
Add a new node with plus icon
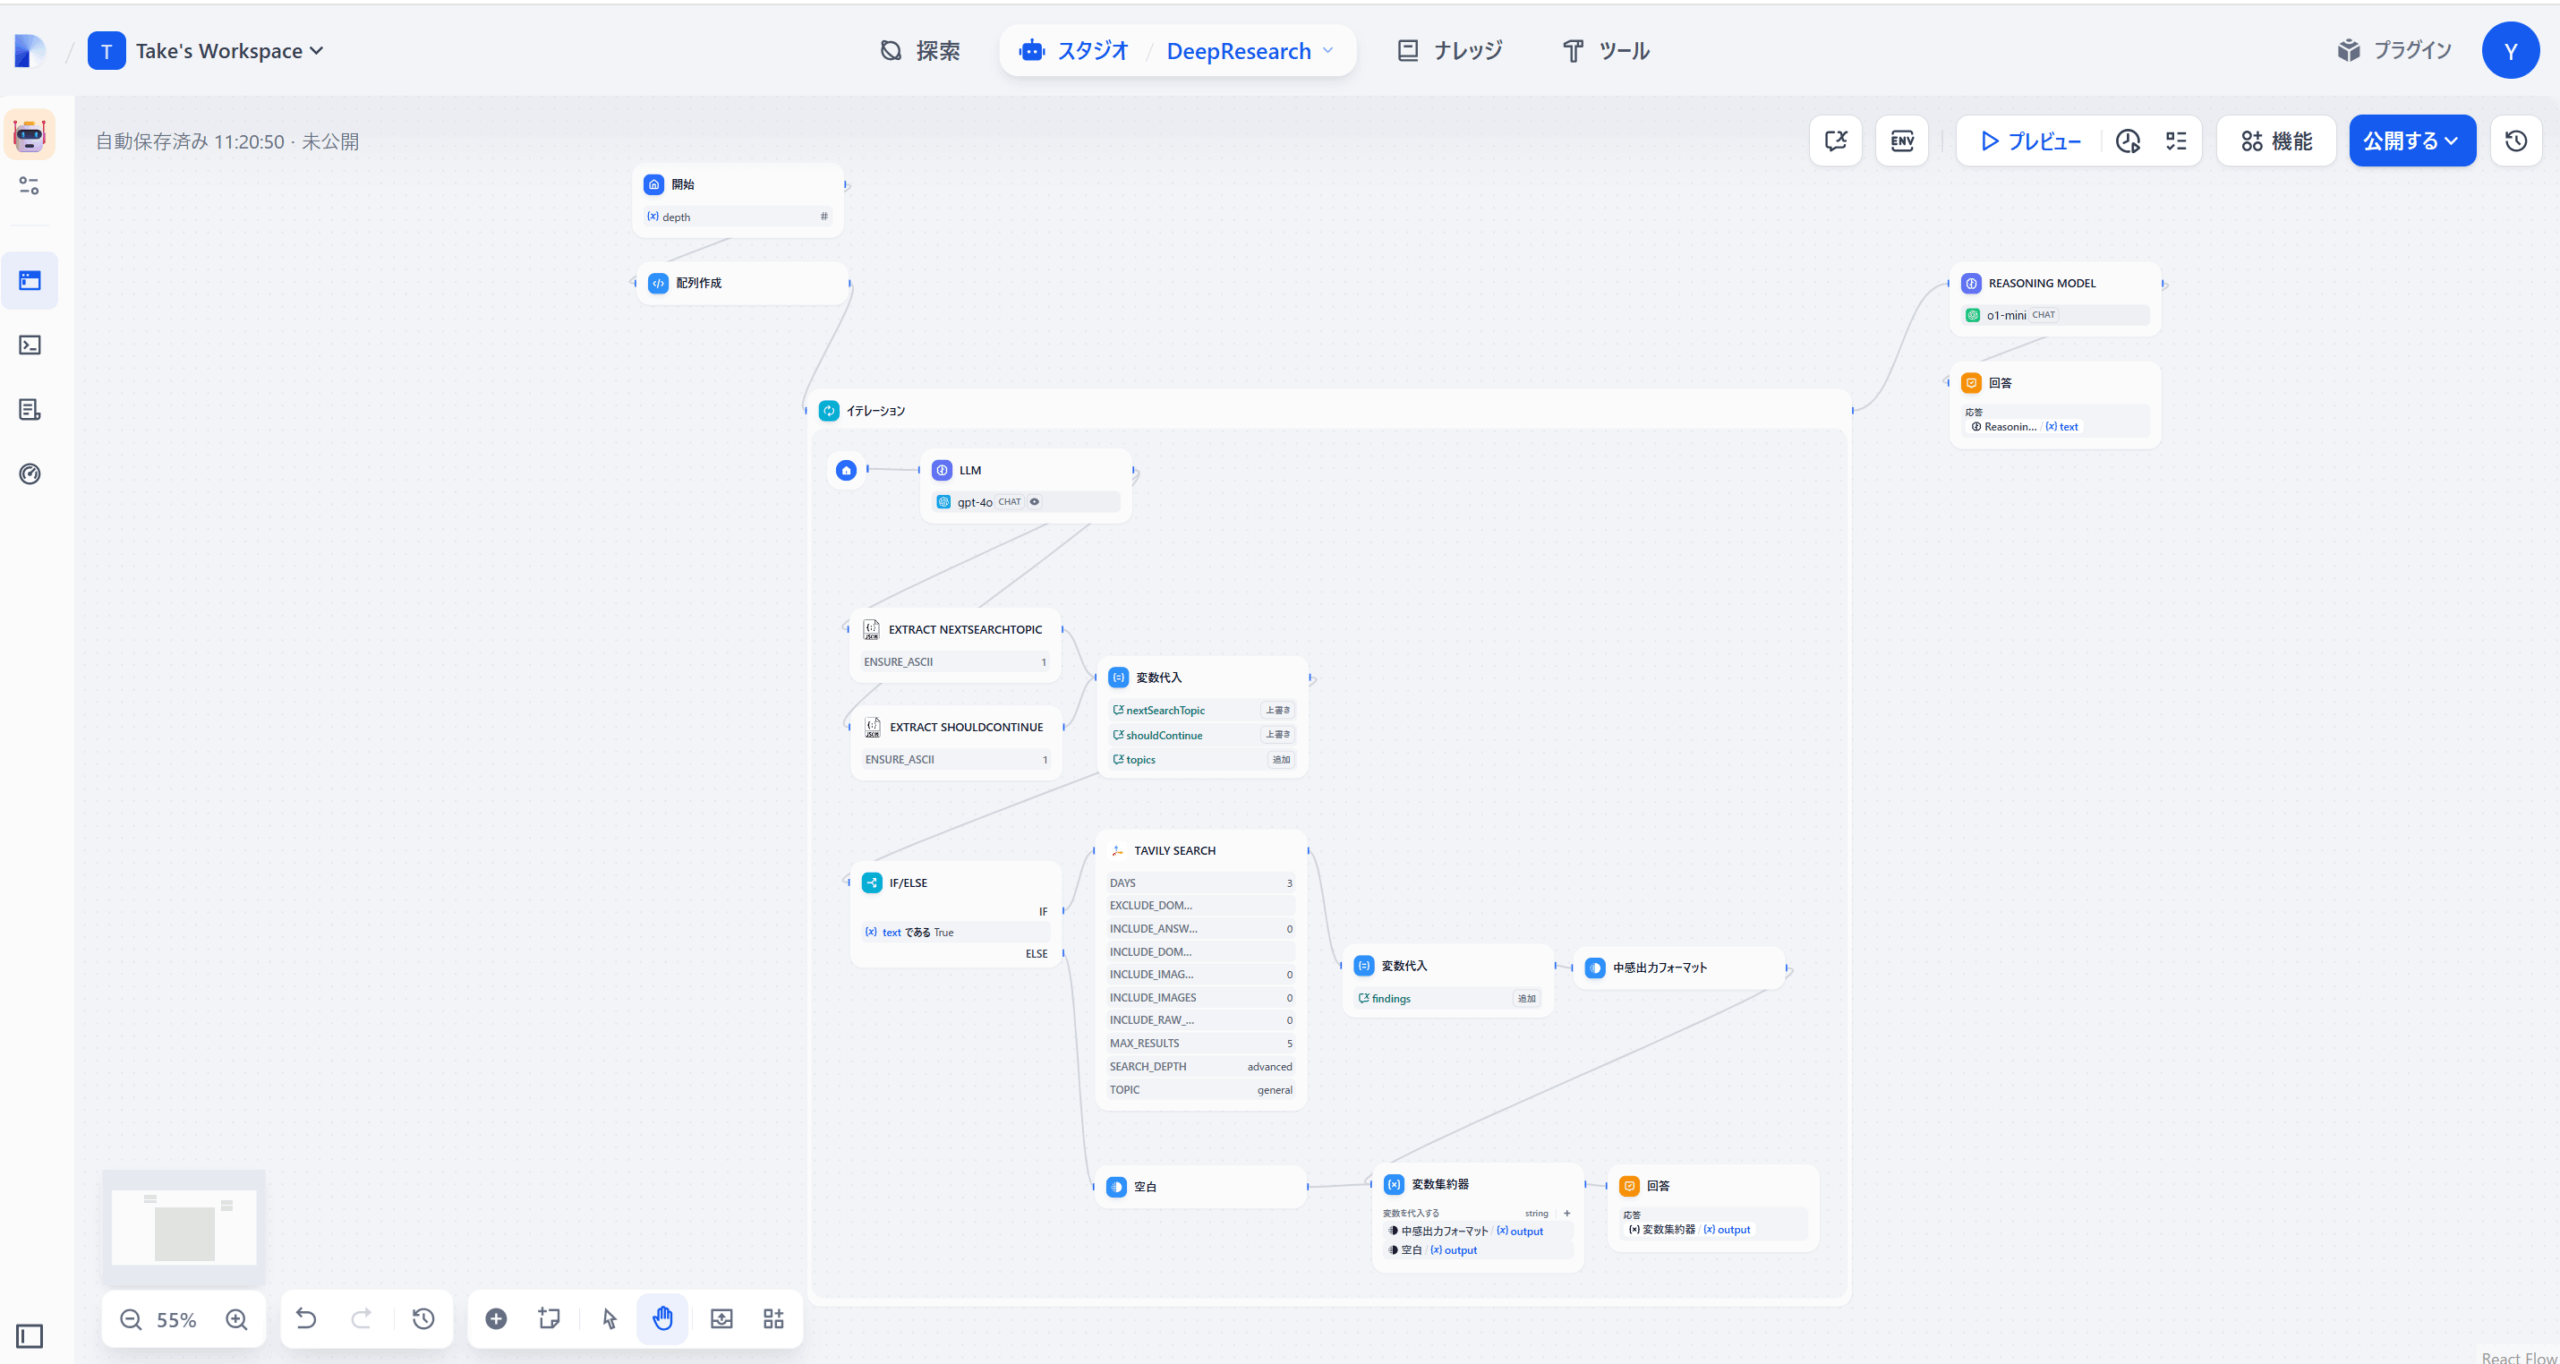click(496, 1319)
